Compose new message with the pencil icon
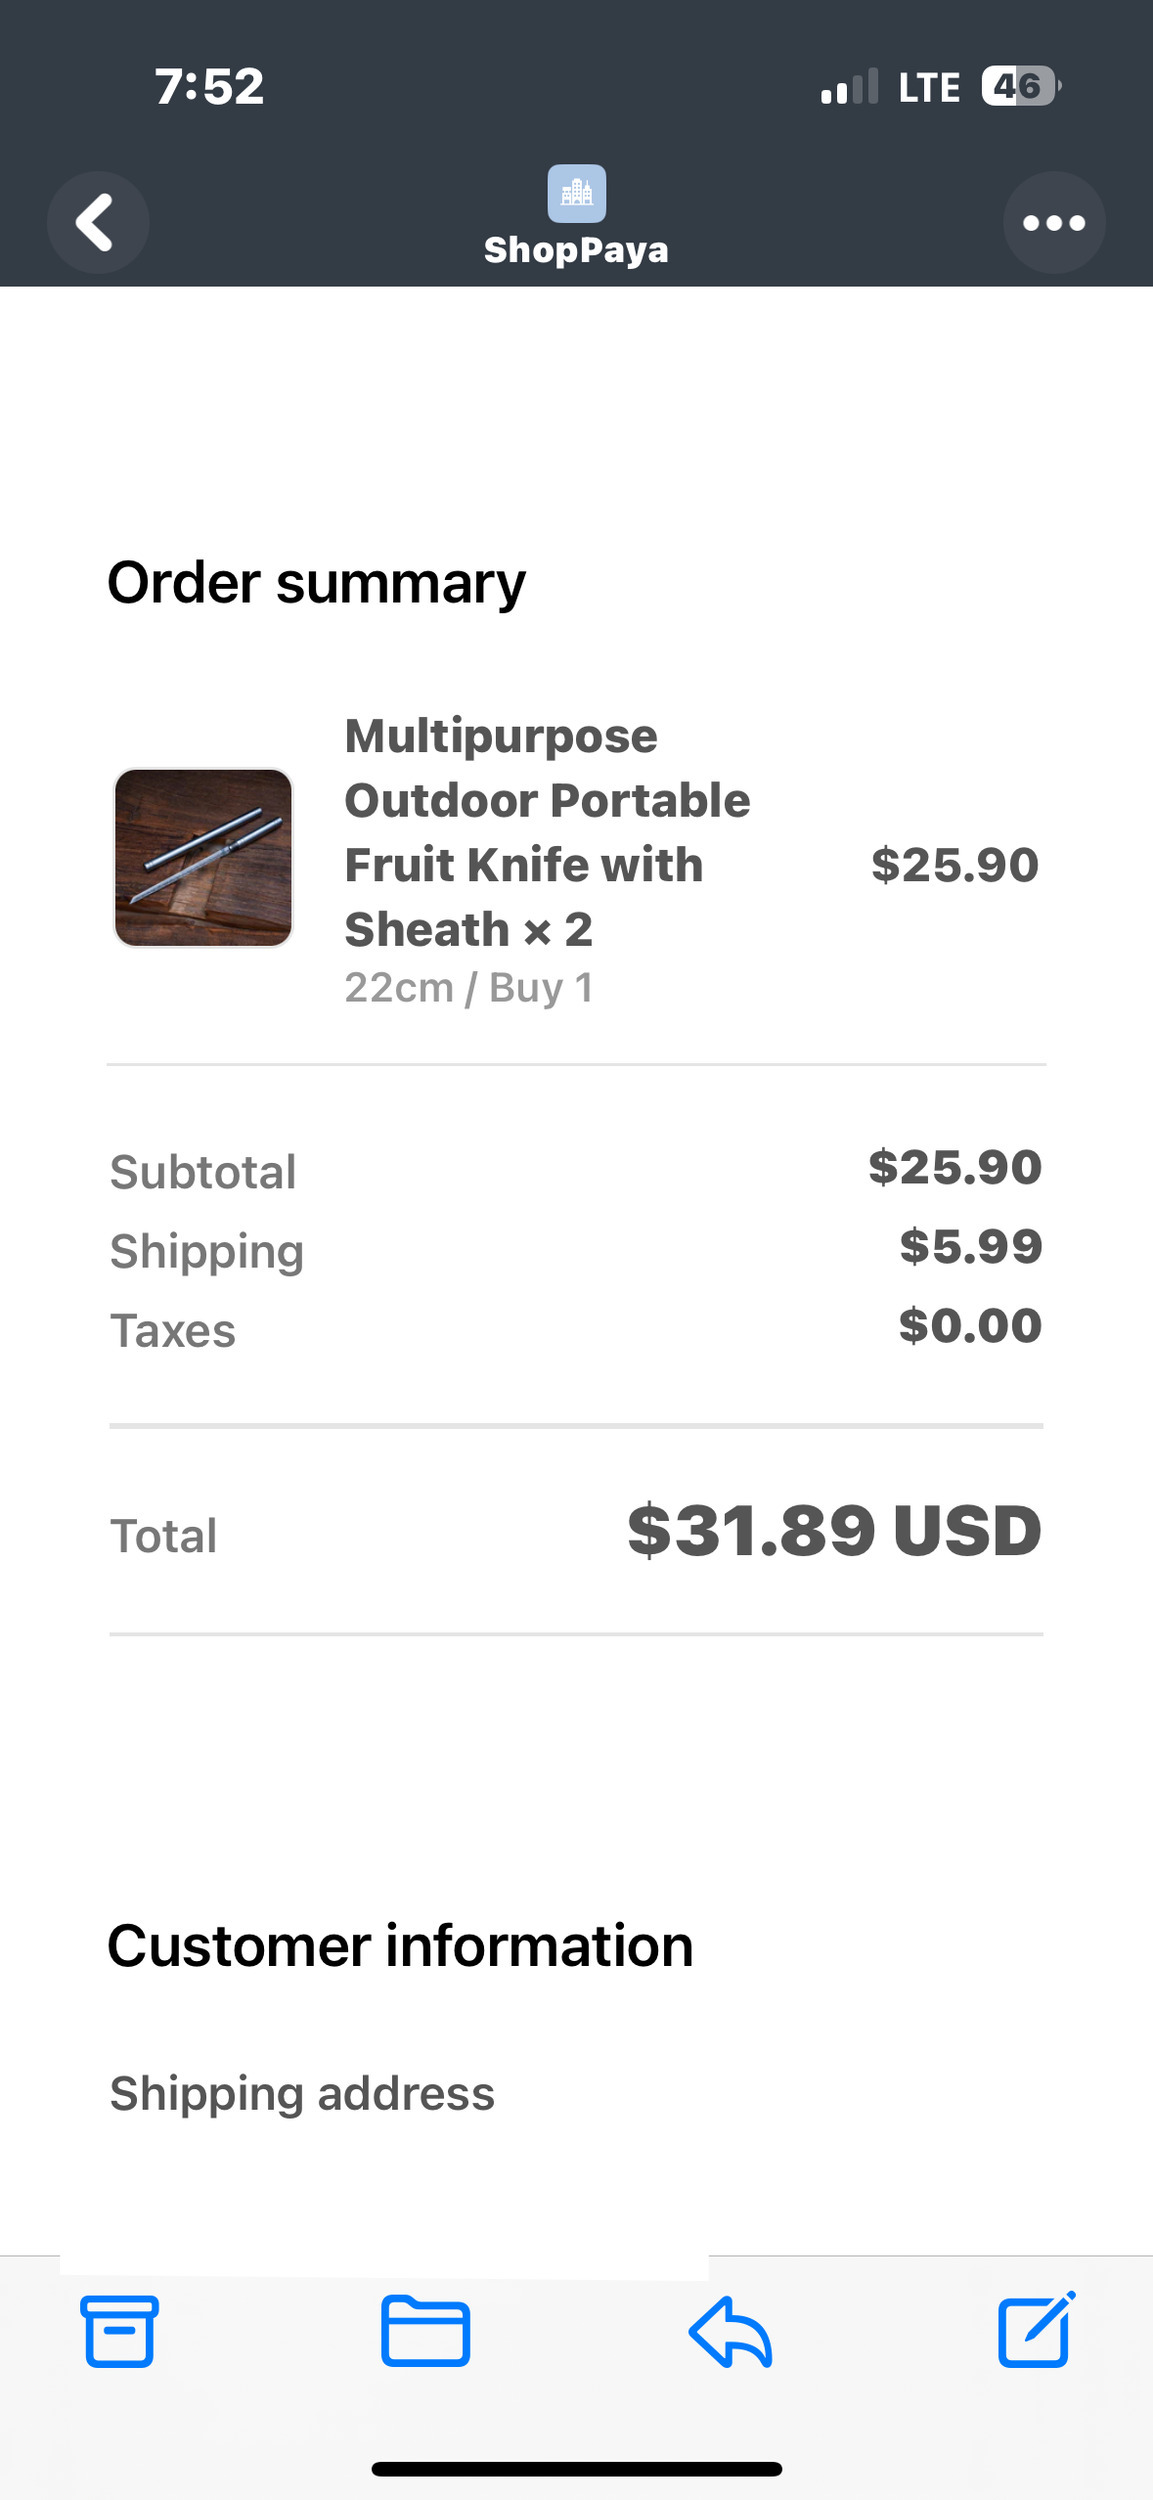The height and width of the screenshot is (2500, 1153). [1036, 2331]
